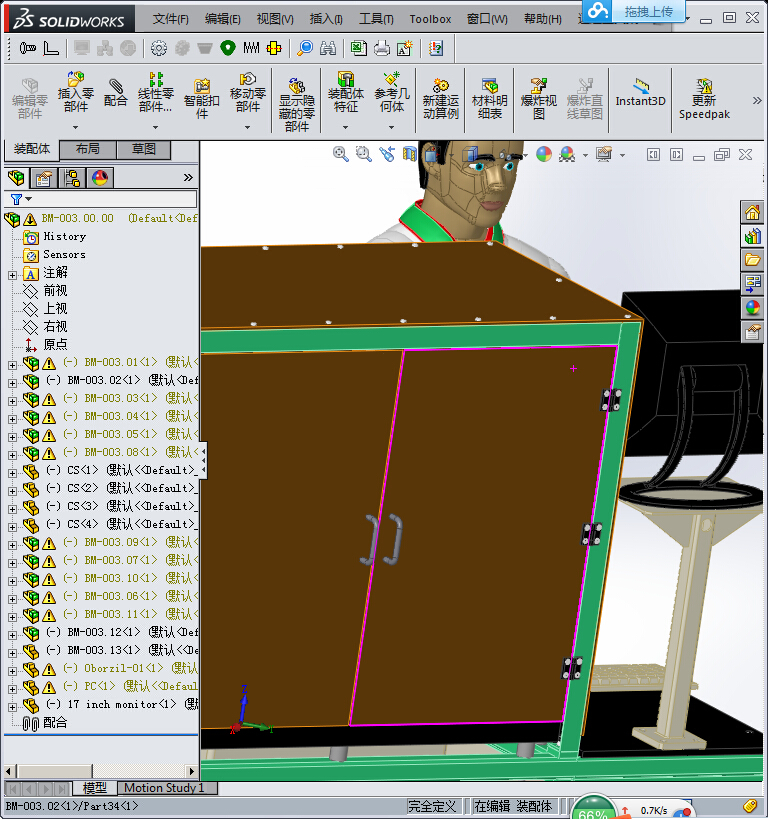This screenshot has height=819, width=768.
Task: Click the feature tree filter input field
Action: 115,199
